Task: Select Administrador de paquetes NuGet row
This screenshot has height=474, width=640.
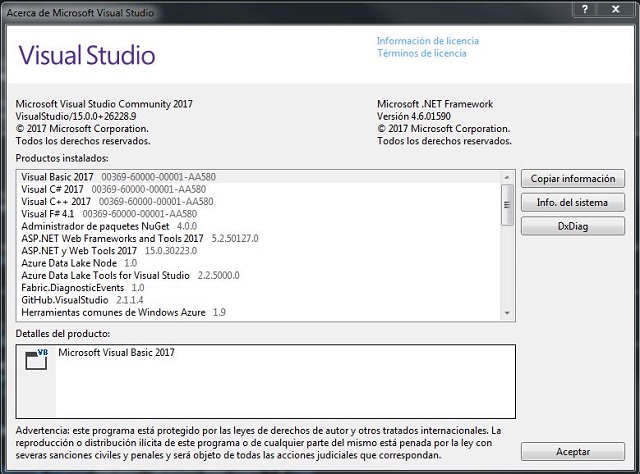Action: click(260, 226)
